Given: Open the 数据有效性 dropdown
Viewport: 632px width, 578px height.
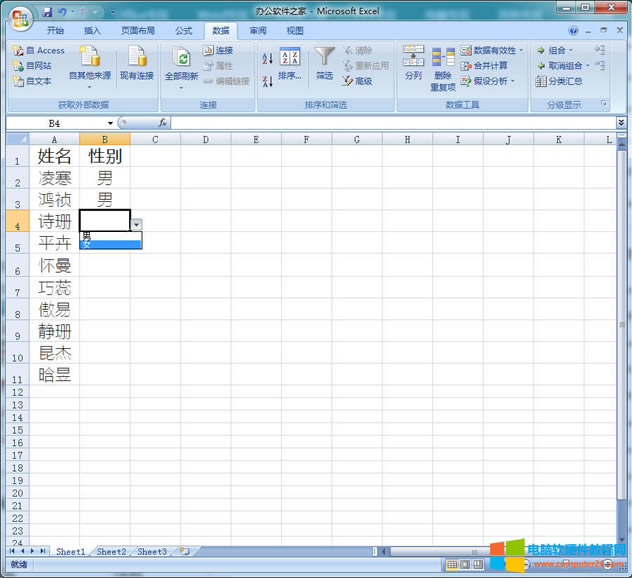Looking at the screenshot, I should [x=494, y=50].
